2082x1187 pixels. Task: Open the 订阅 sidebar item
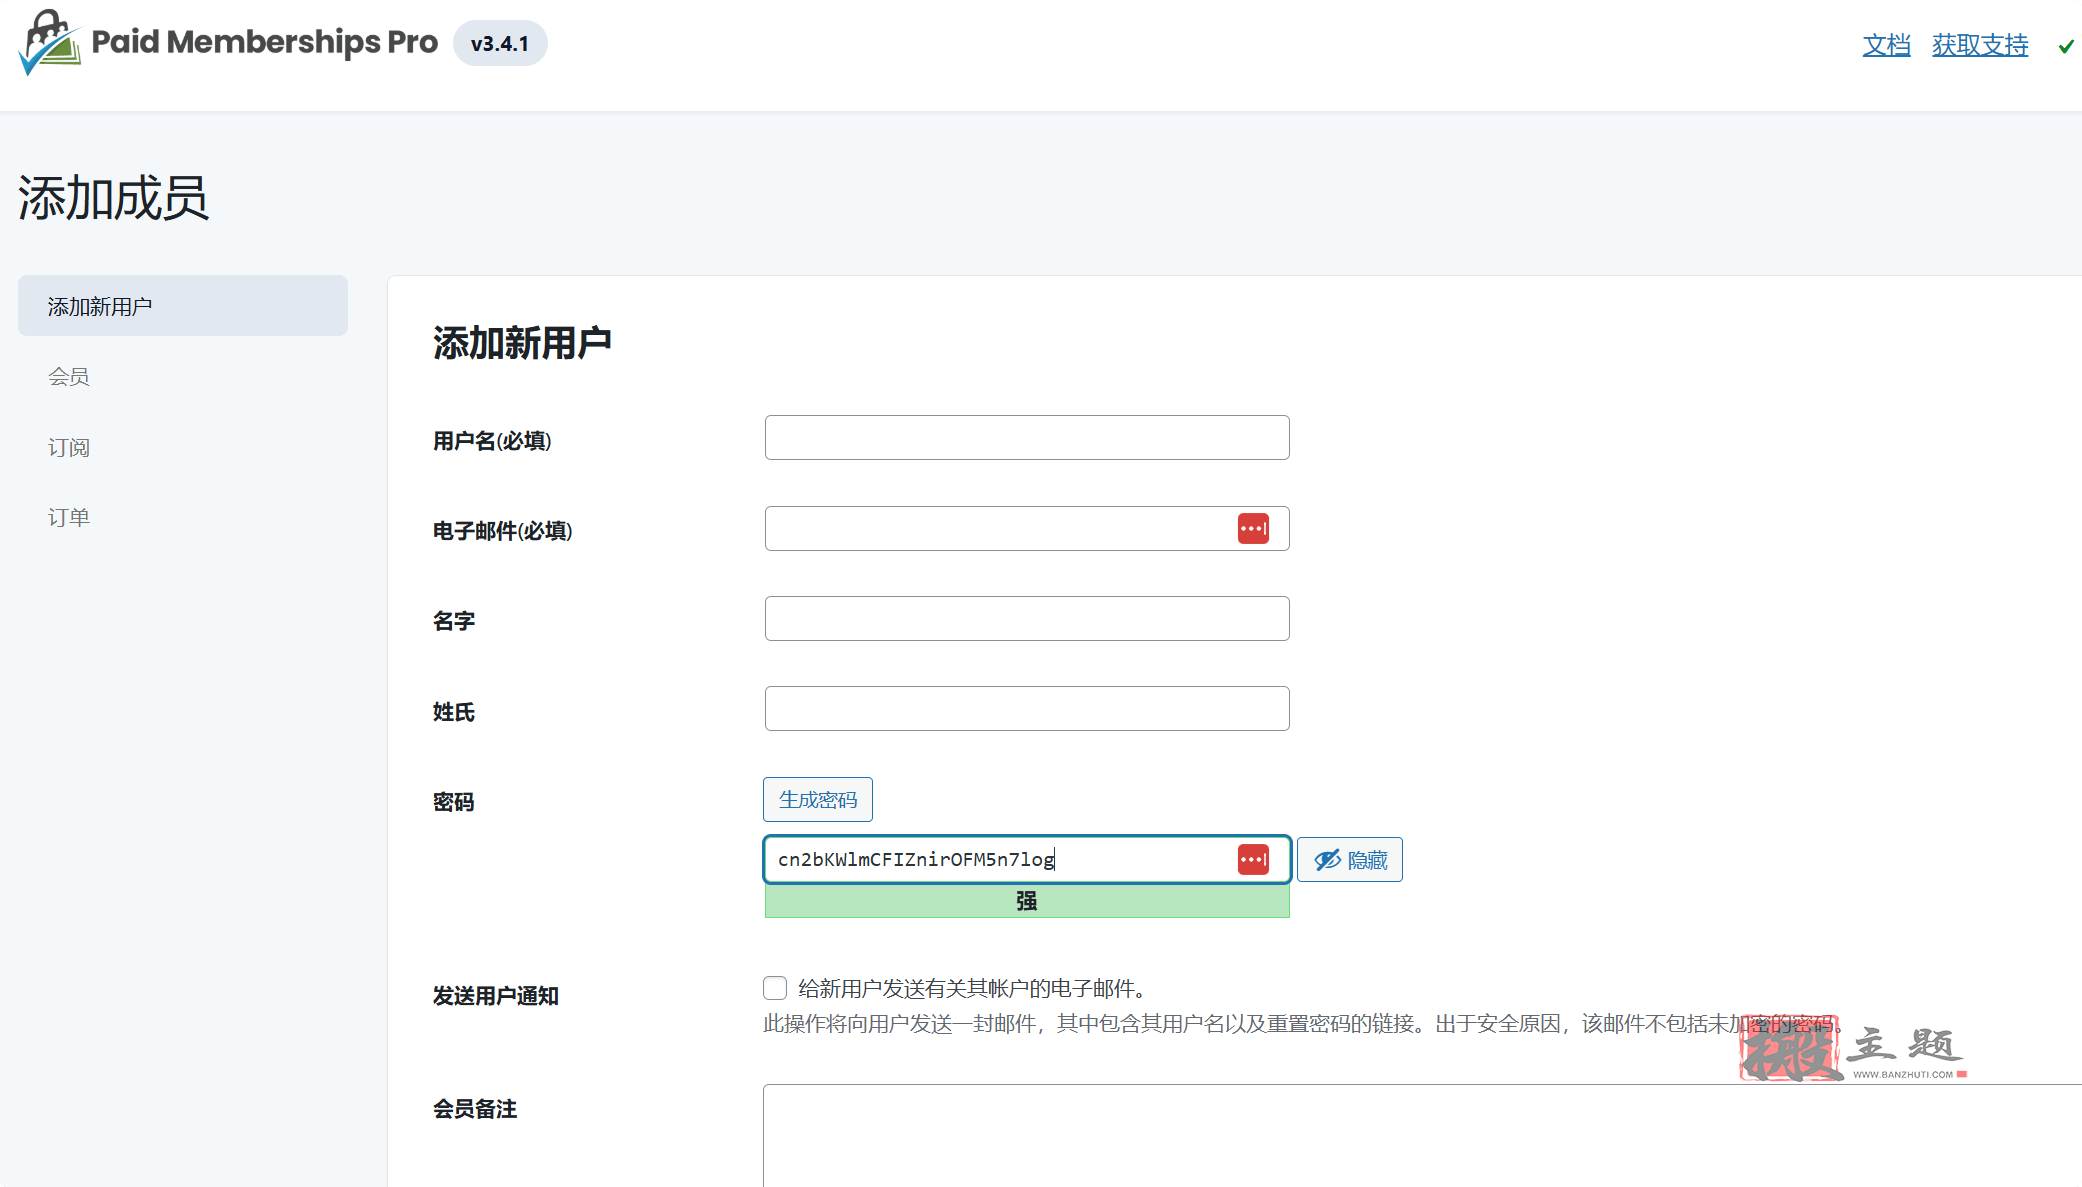[x=69, y=447]
